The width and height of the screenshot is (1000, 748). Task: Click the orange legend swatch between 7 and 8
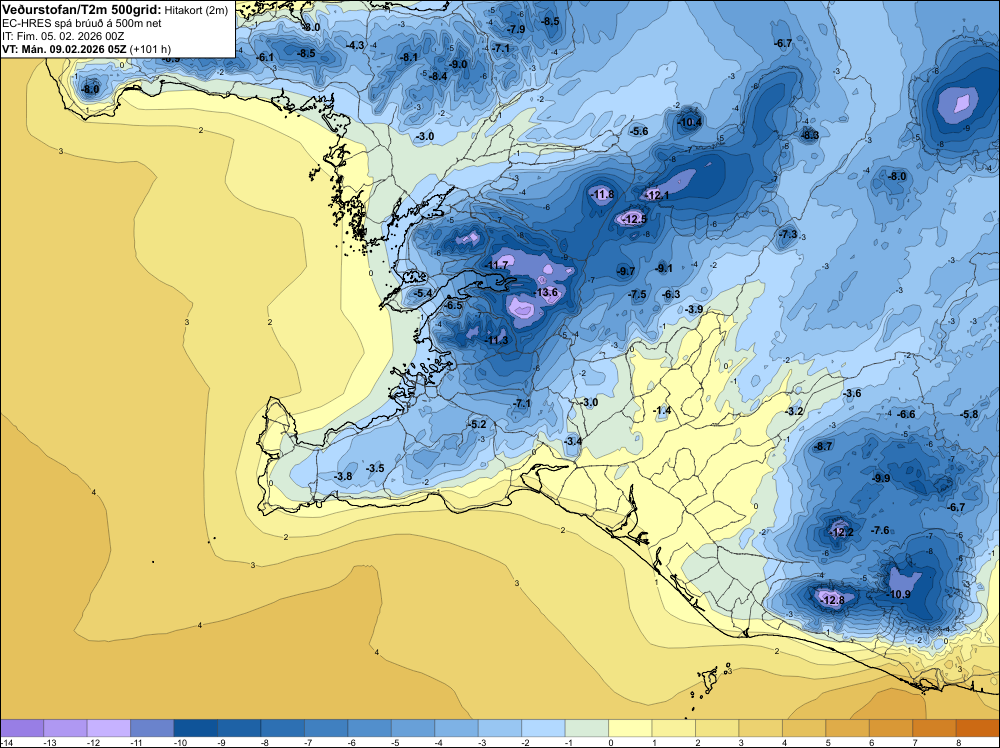click(934, 728)
